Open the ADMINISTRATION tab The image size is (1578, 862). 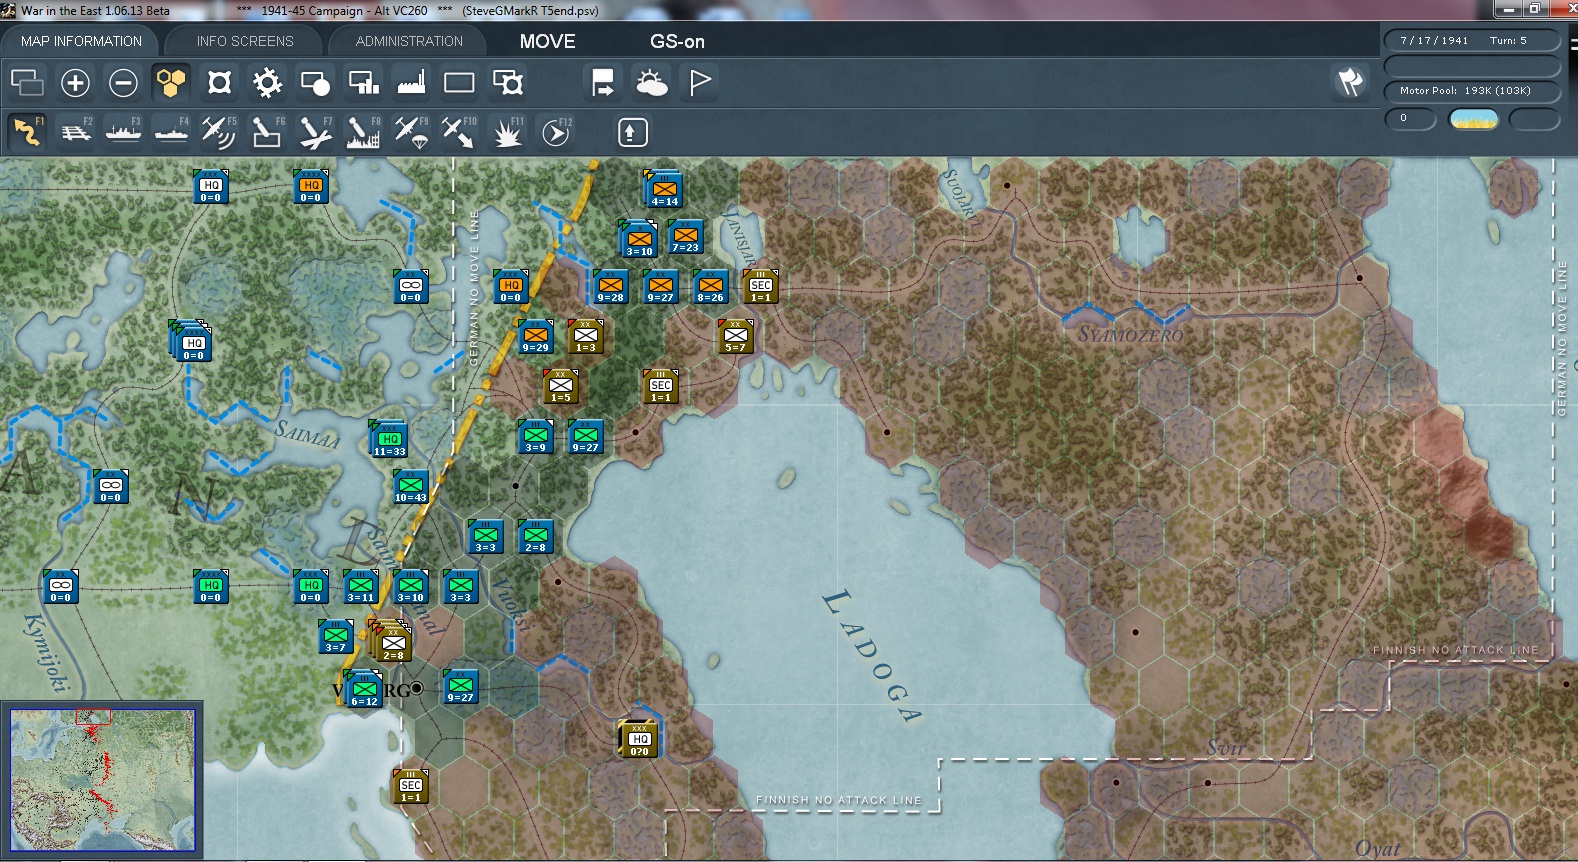pyautogui.click(x=409, y=41)
